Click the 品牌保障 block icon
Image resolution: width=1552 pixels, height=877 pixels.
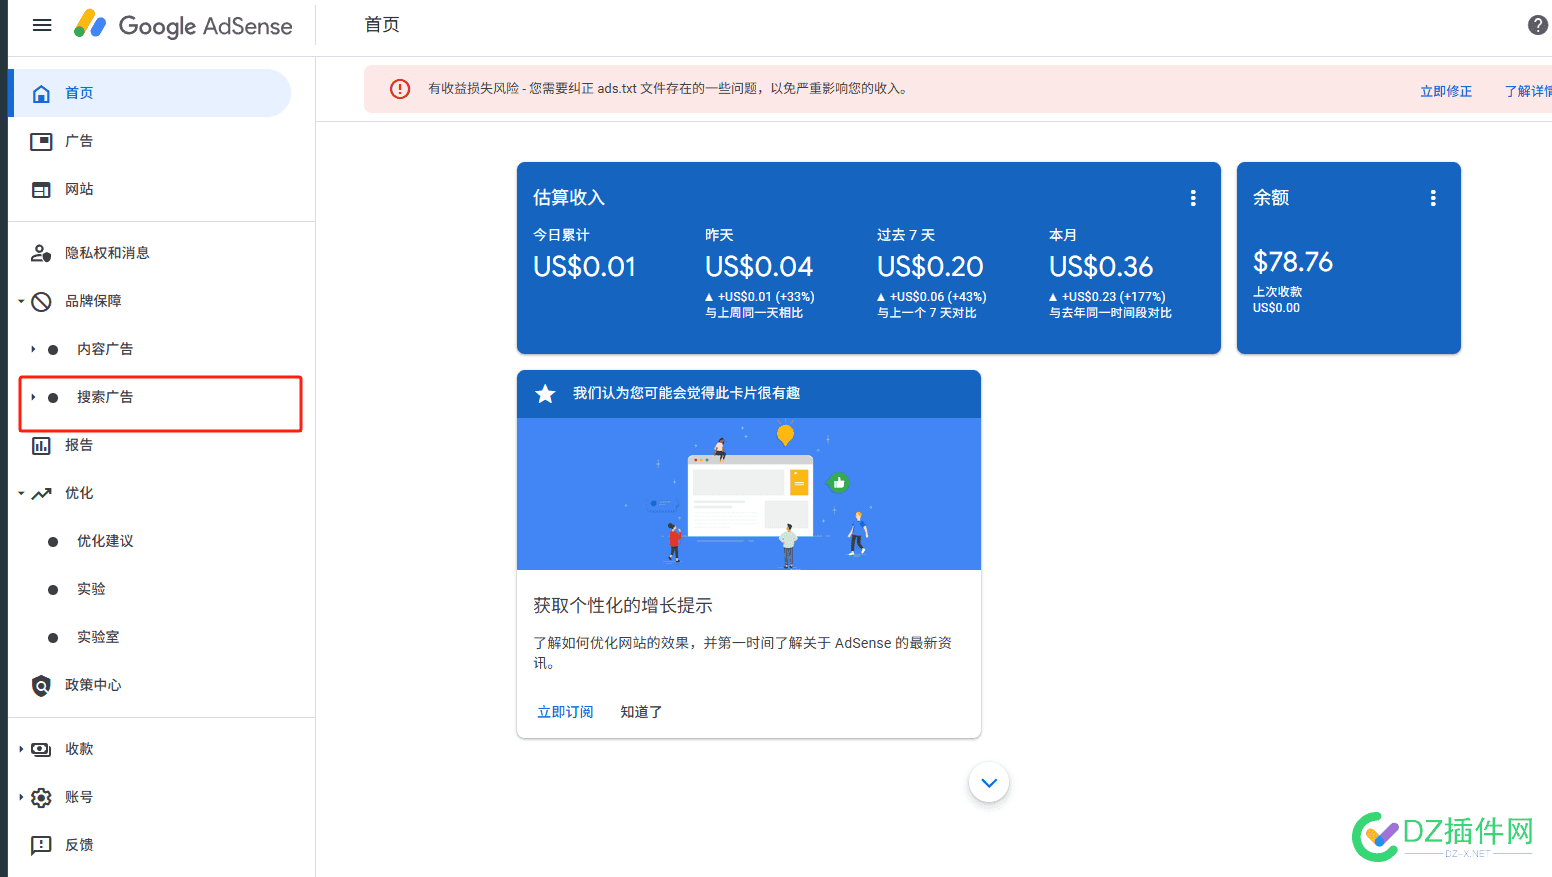point(41,301)
